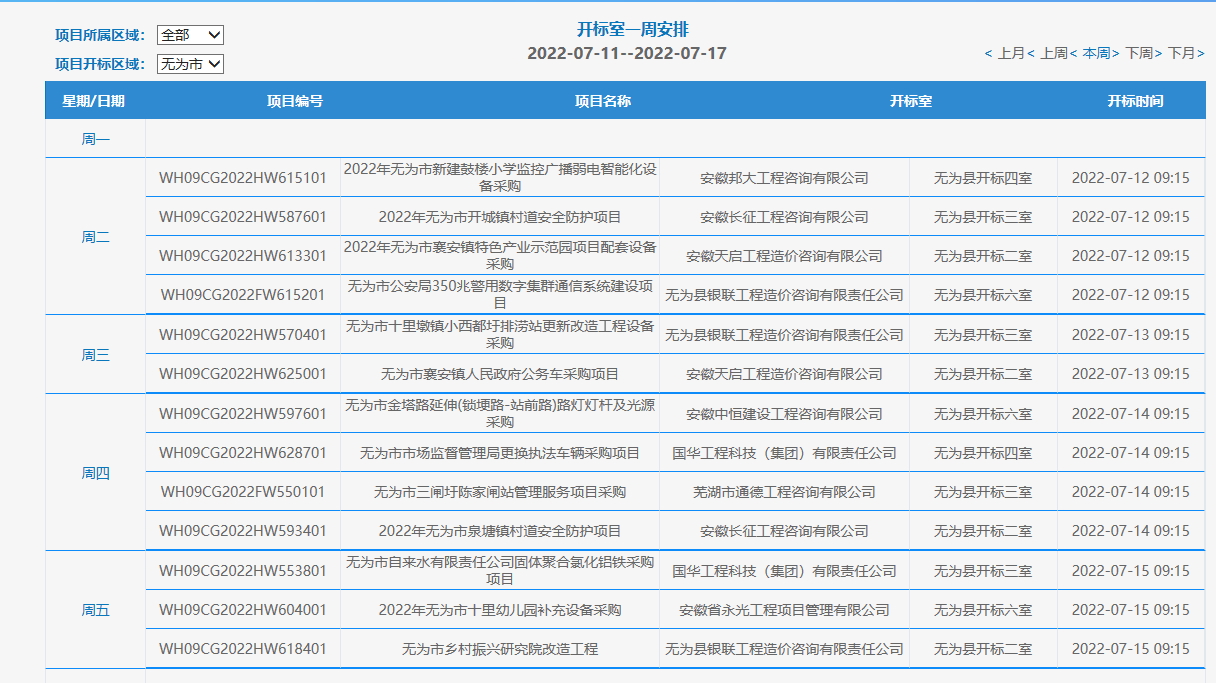Image resolution: width=1216 pixels, height=683 pixels.
Task: Click project number WH09CG2022HW615101
Action: click(243, 178)
